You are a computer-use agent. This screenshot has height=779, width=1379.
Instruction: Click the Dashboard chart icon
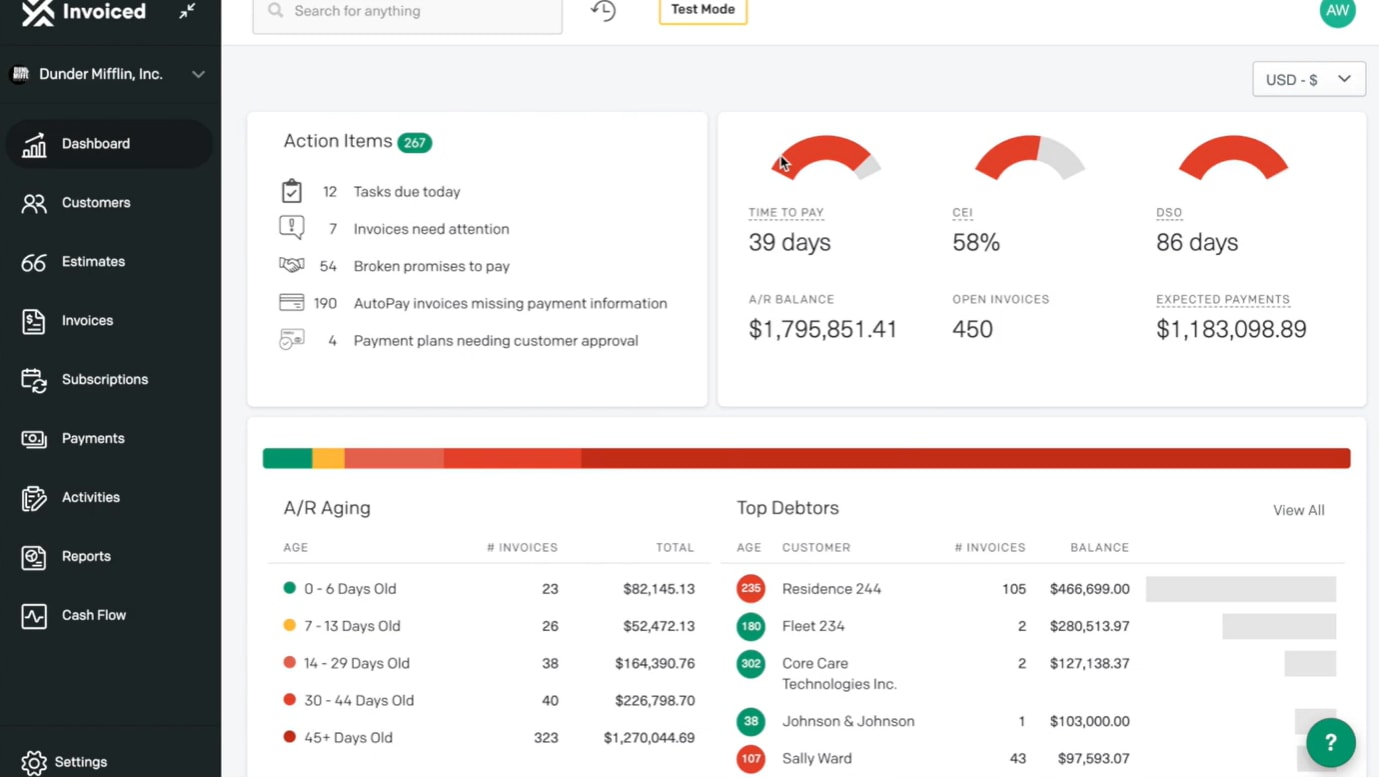click(x=34, y=144)
